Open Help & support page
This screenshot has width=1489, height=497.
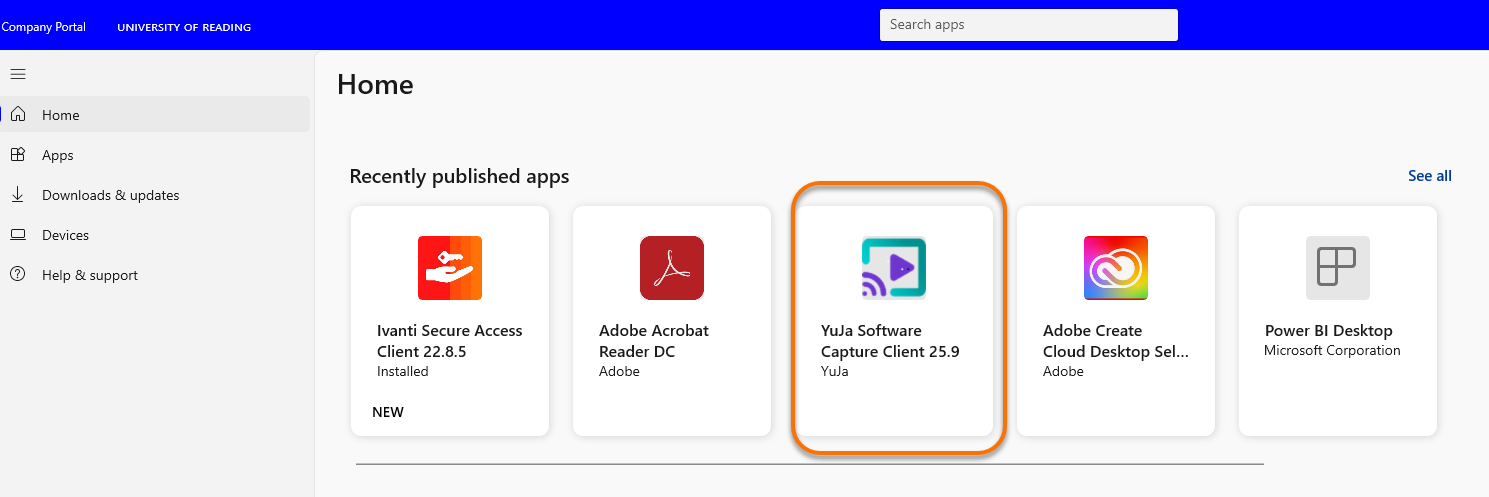point(155,275)
